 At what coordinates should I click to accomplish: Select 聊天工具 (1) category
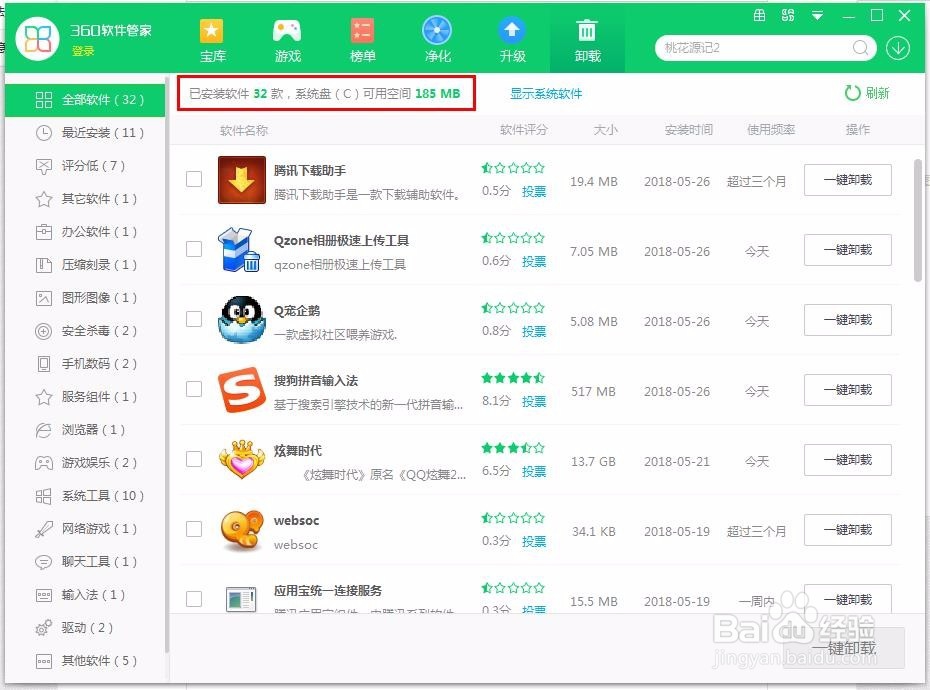[85, 562]
